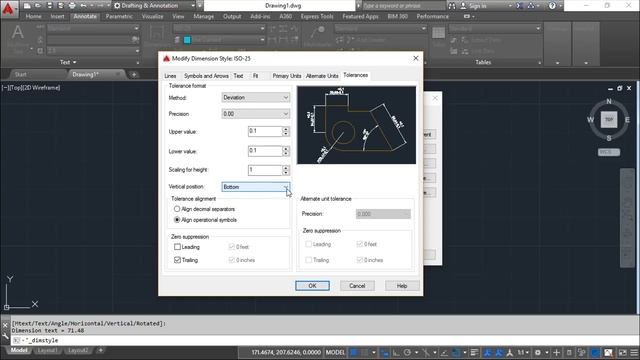This screenshot has width=640, height=360.
Task: Click the Upper value input field
Action: [x=265, y=131]
